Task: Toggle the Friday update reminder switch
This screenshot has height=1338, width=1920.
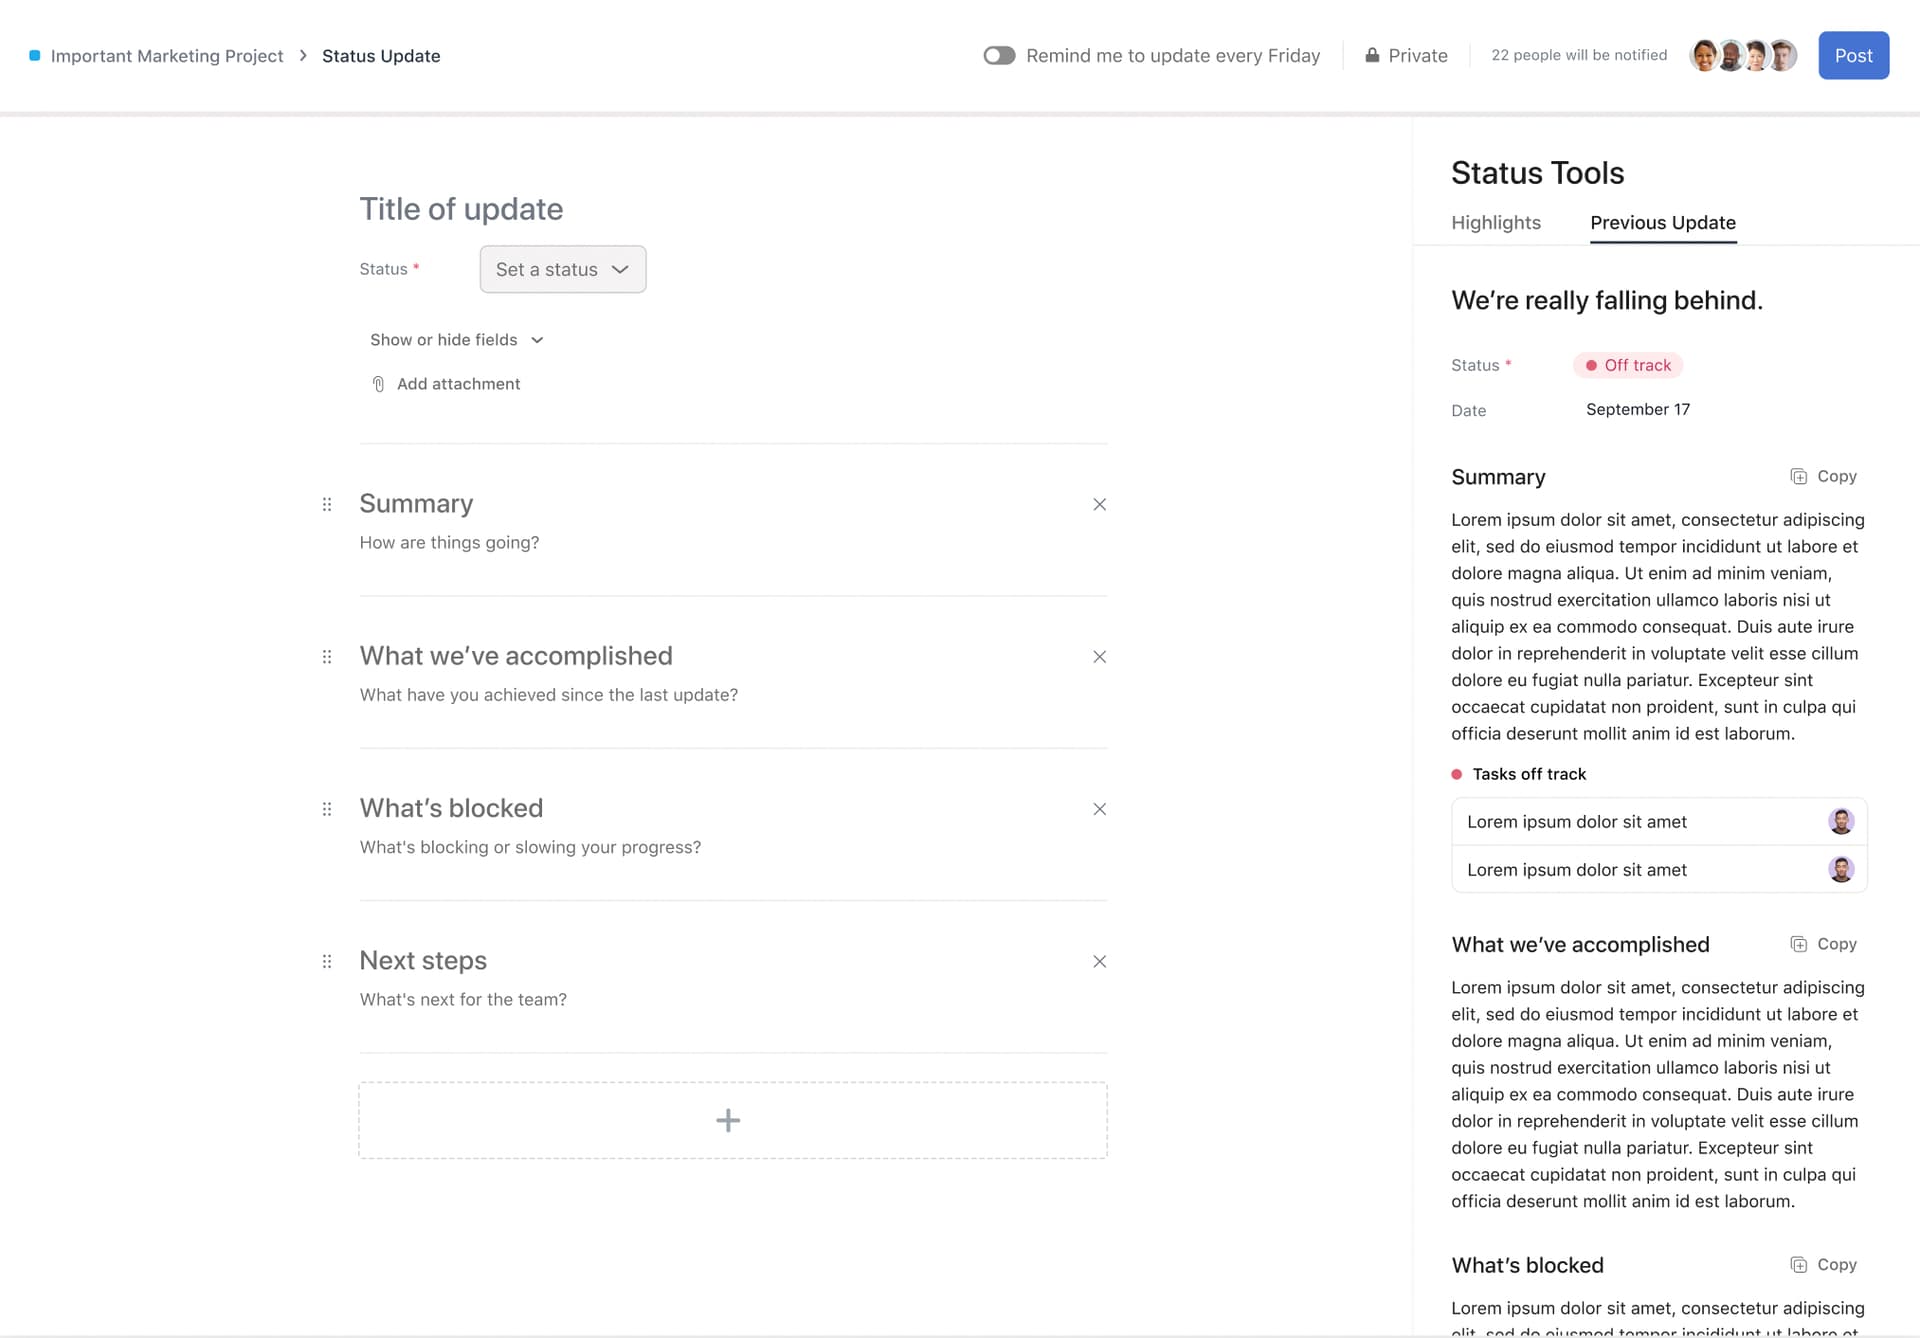Action: [998, 56]
